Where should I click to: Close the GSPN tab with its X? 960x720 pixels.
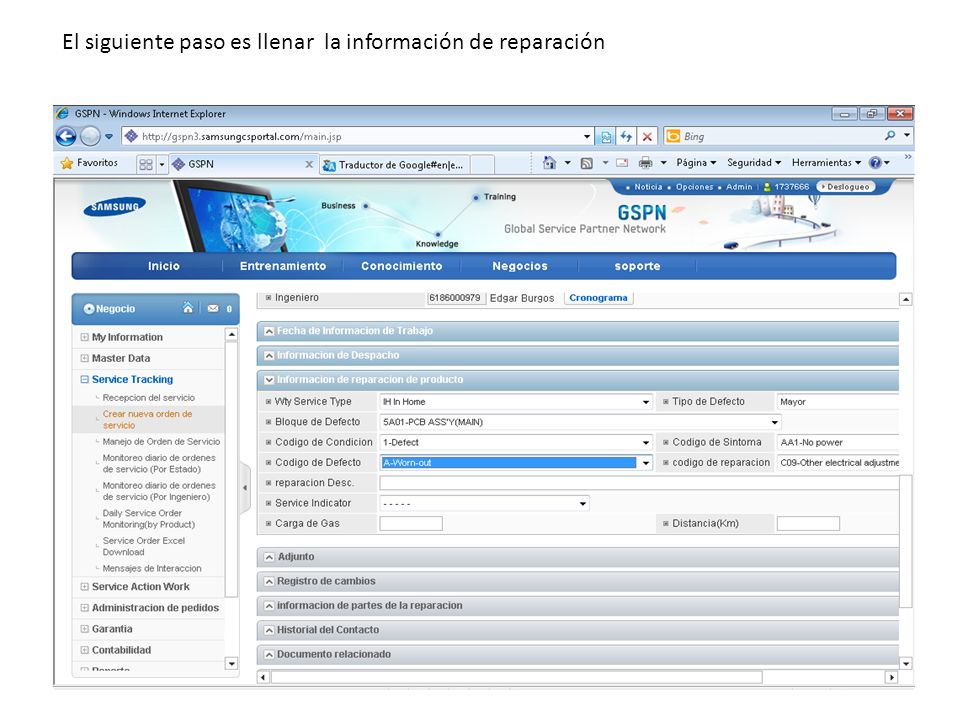309,164
